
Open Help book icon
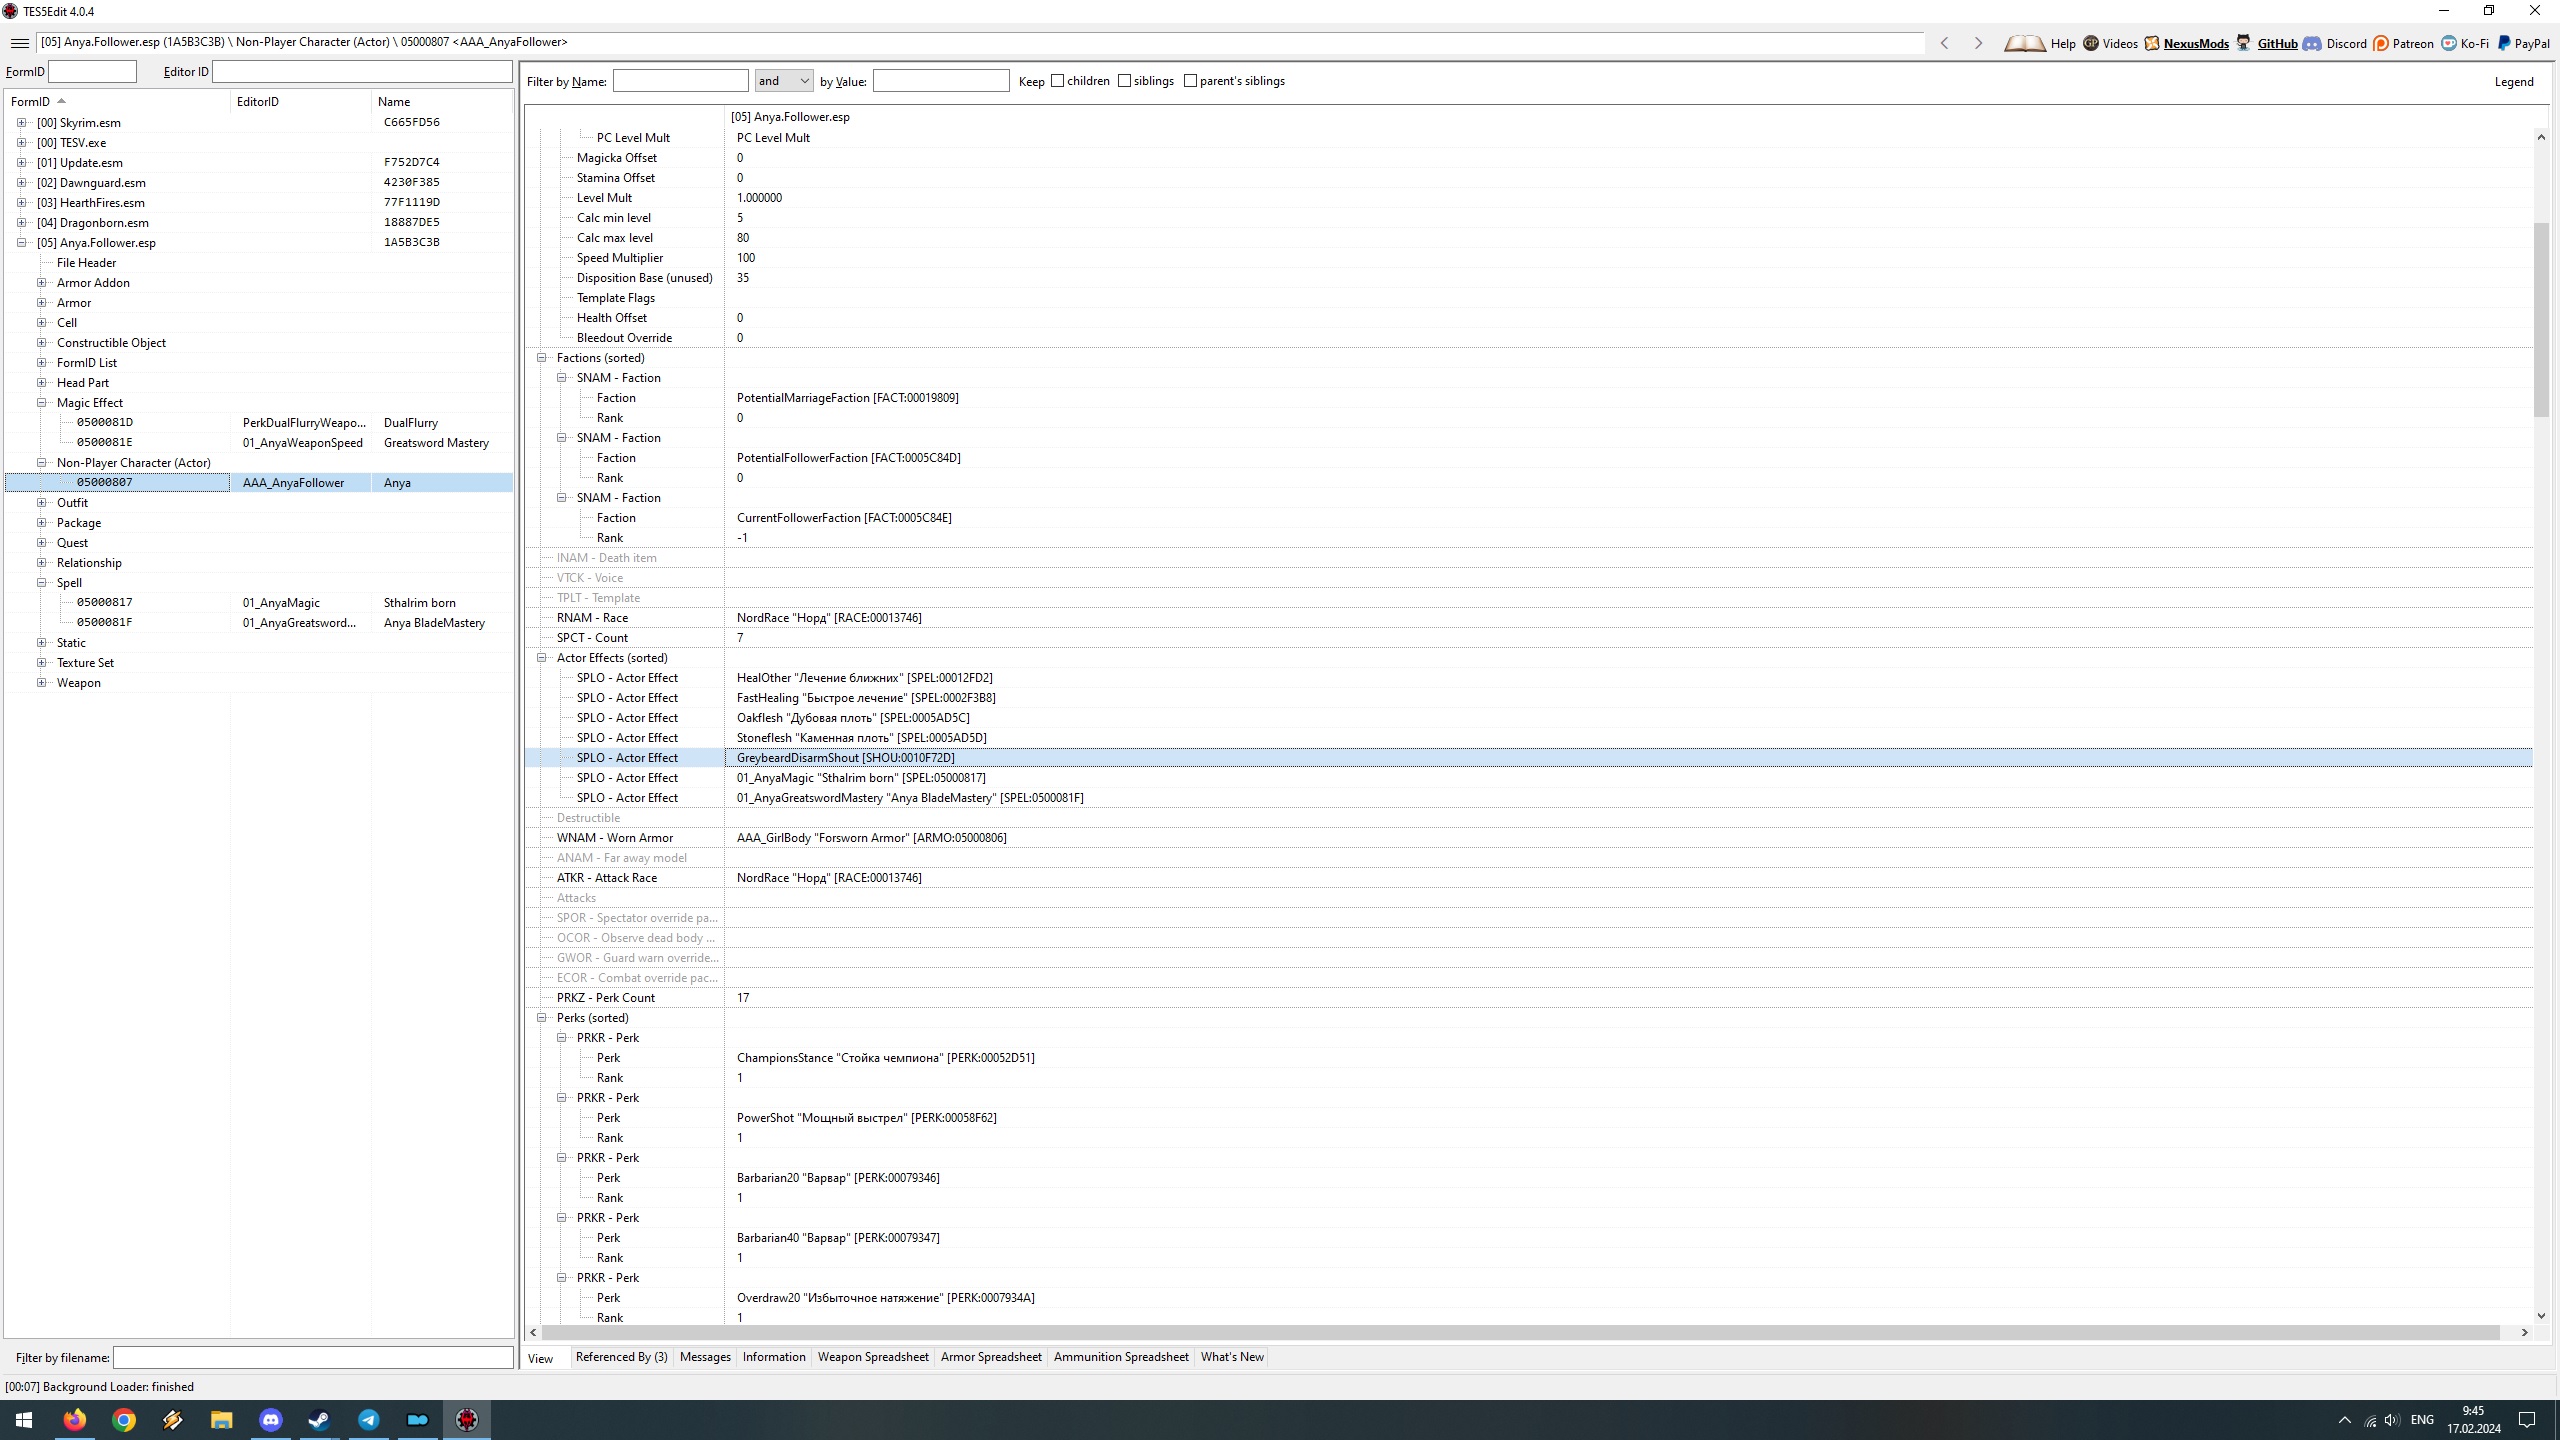click(2025, 43)
